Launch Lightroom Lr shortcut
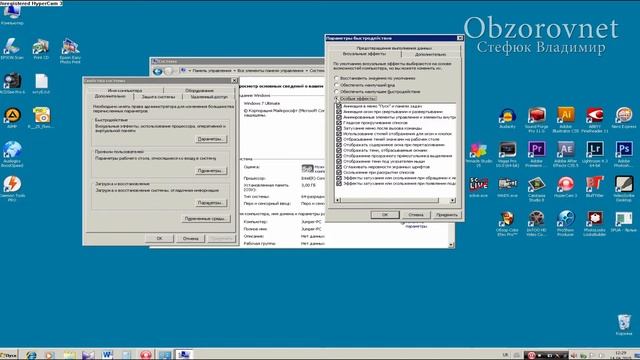Screen dimensions: 640x360 coord(595,154)
